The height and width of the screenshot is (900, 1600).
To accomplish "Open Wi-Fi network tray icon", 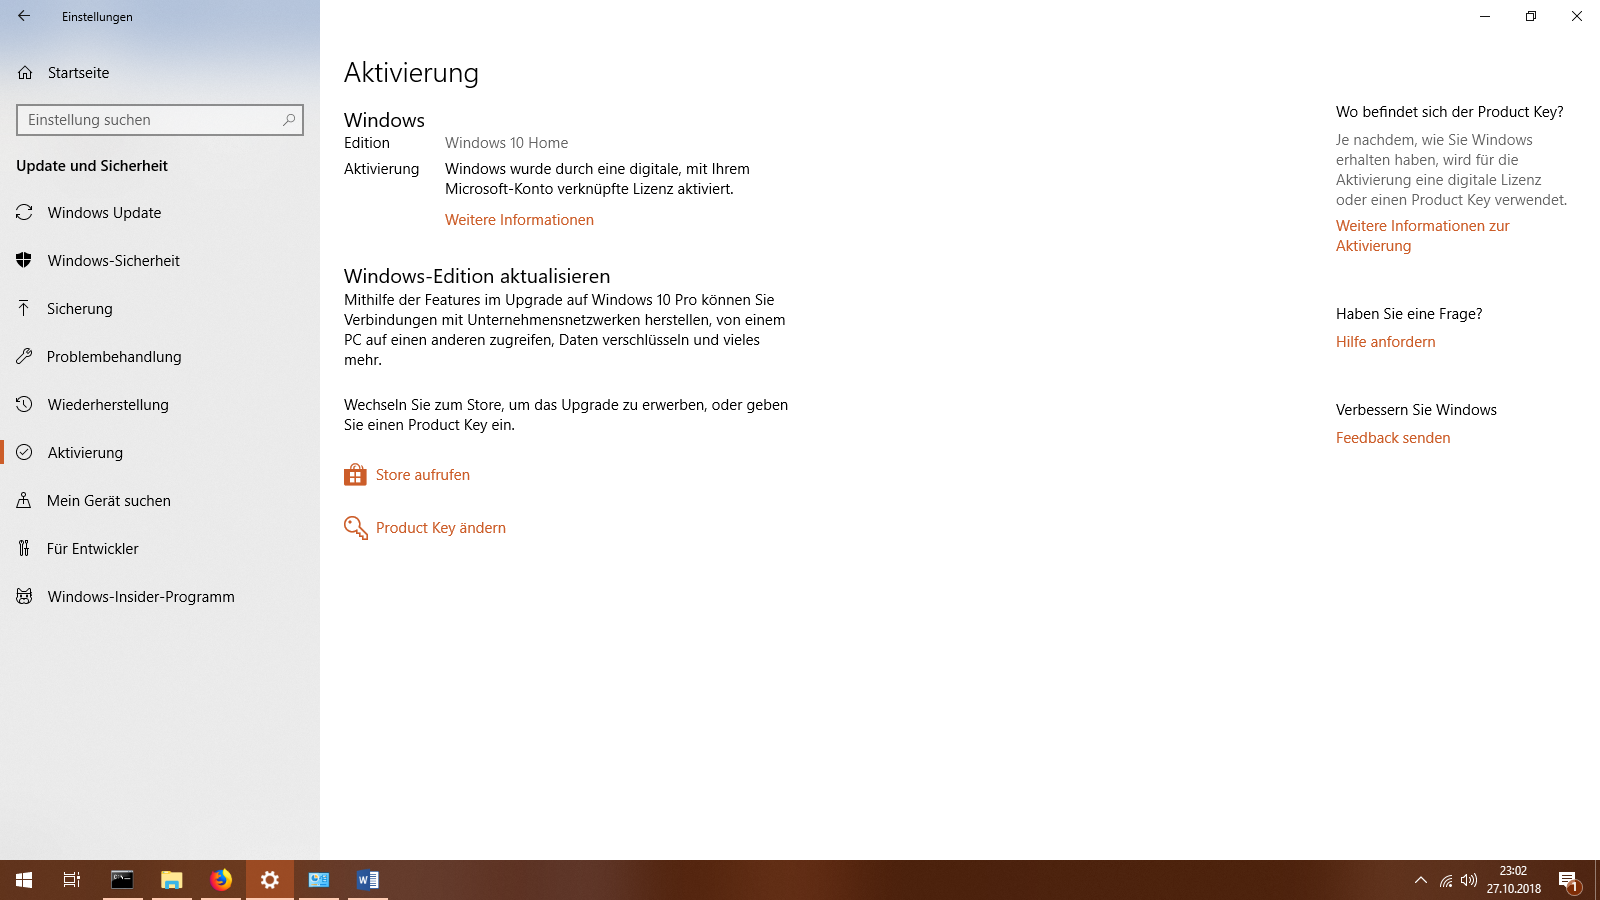I will click(x=1446, y=880).
